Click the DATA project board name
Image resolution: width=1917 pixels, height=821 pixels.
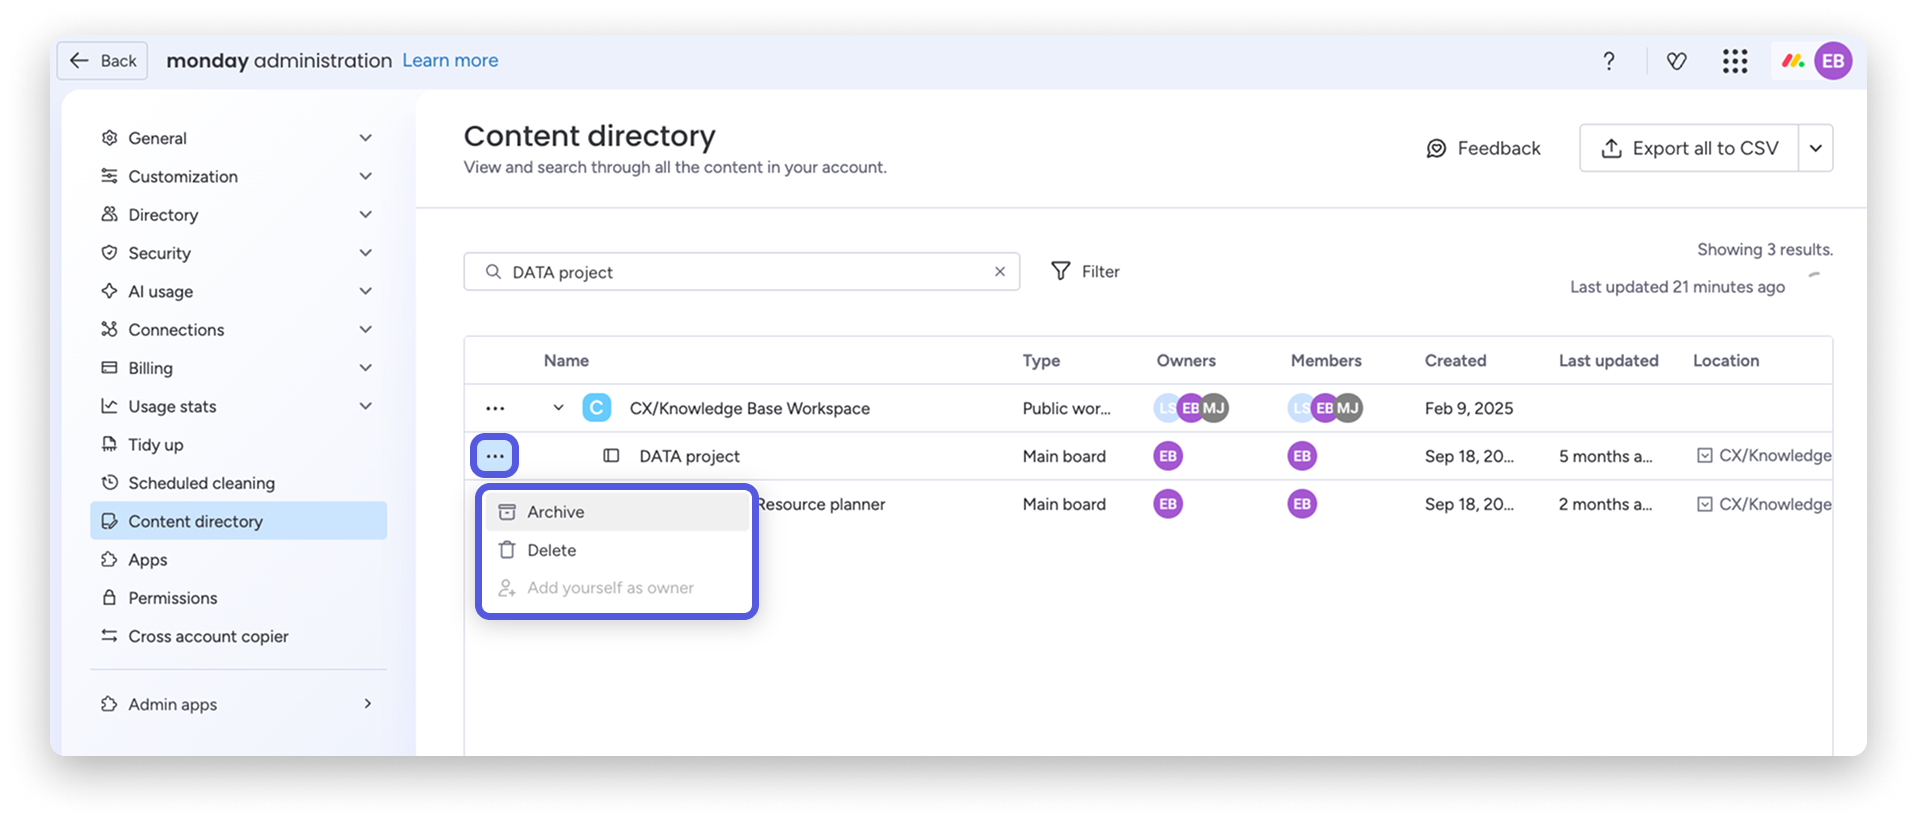689,456
